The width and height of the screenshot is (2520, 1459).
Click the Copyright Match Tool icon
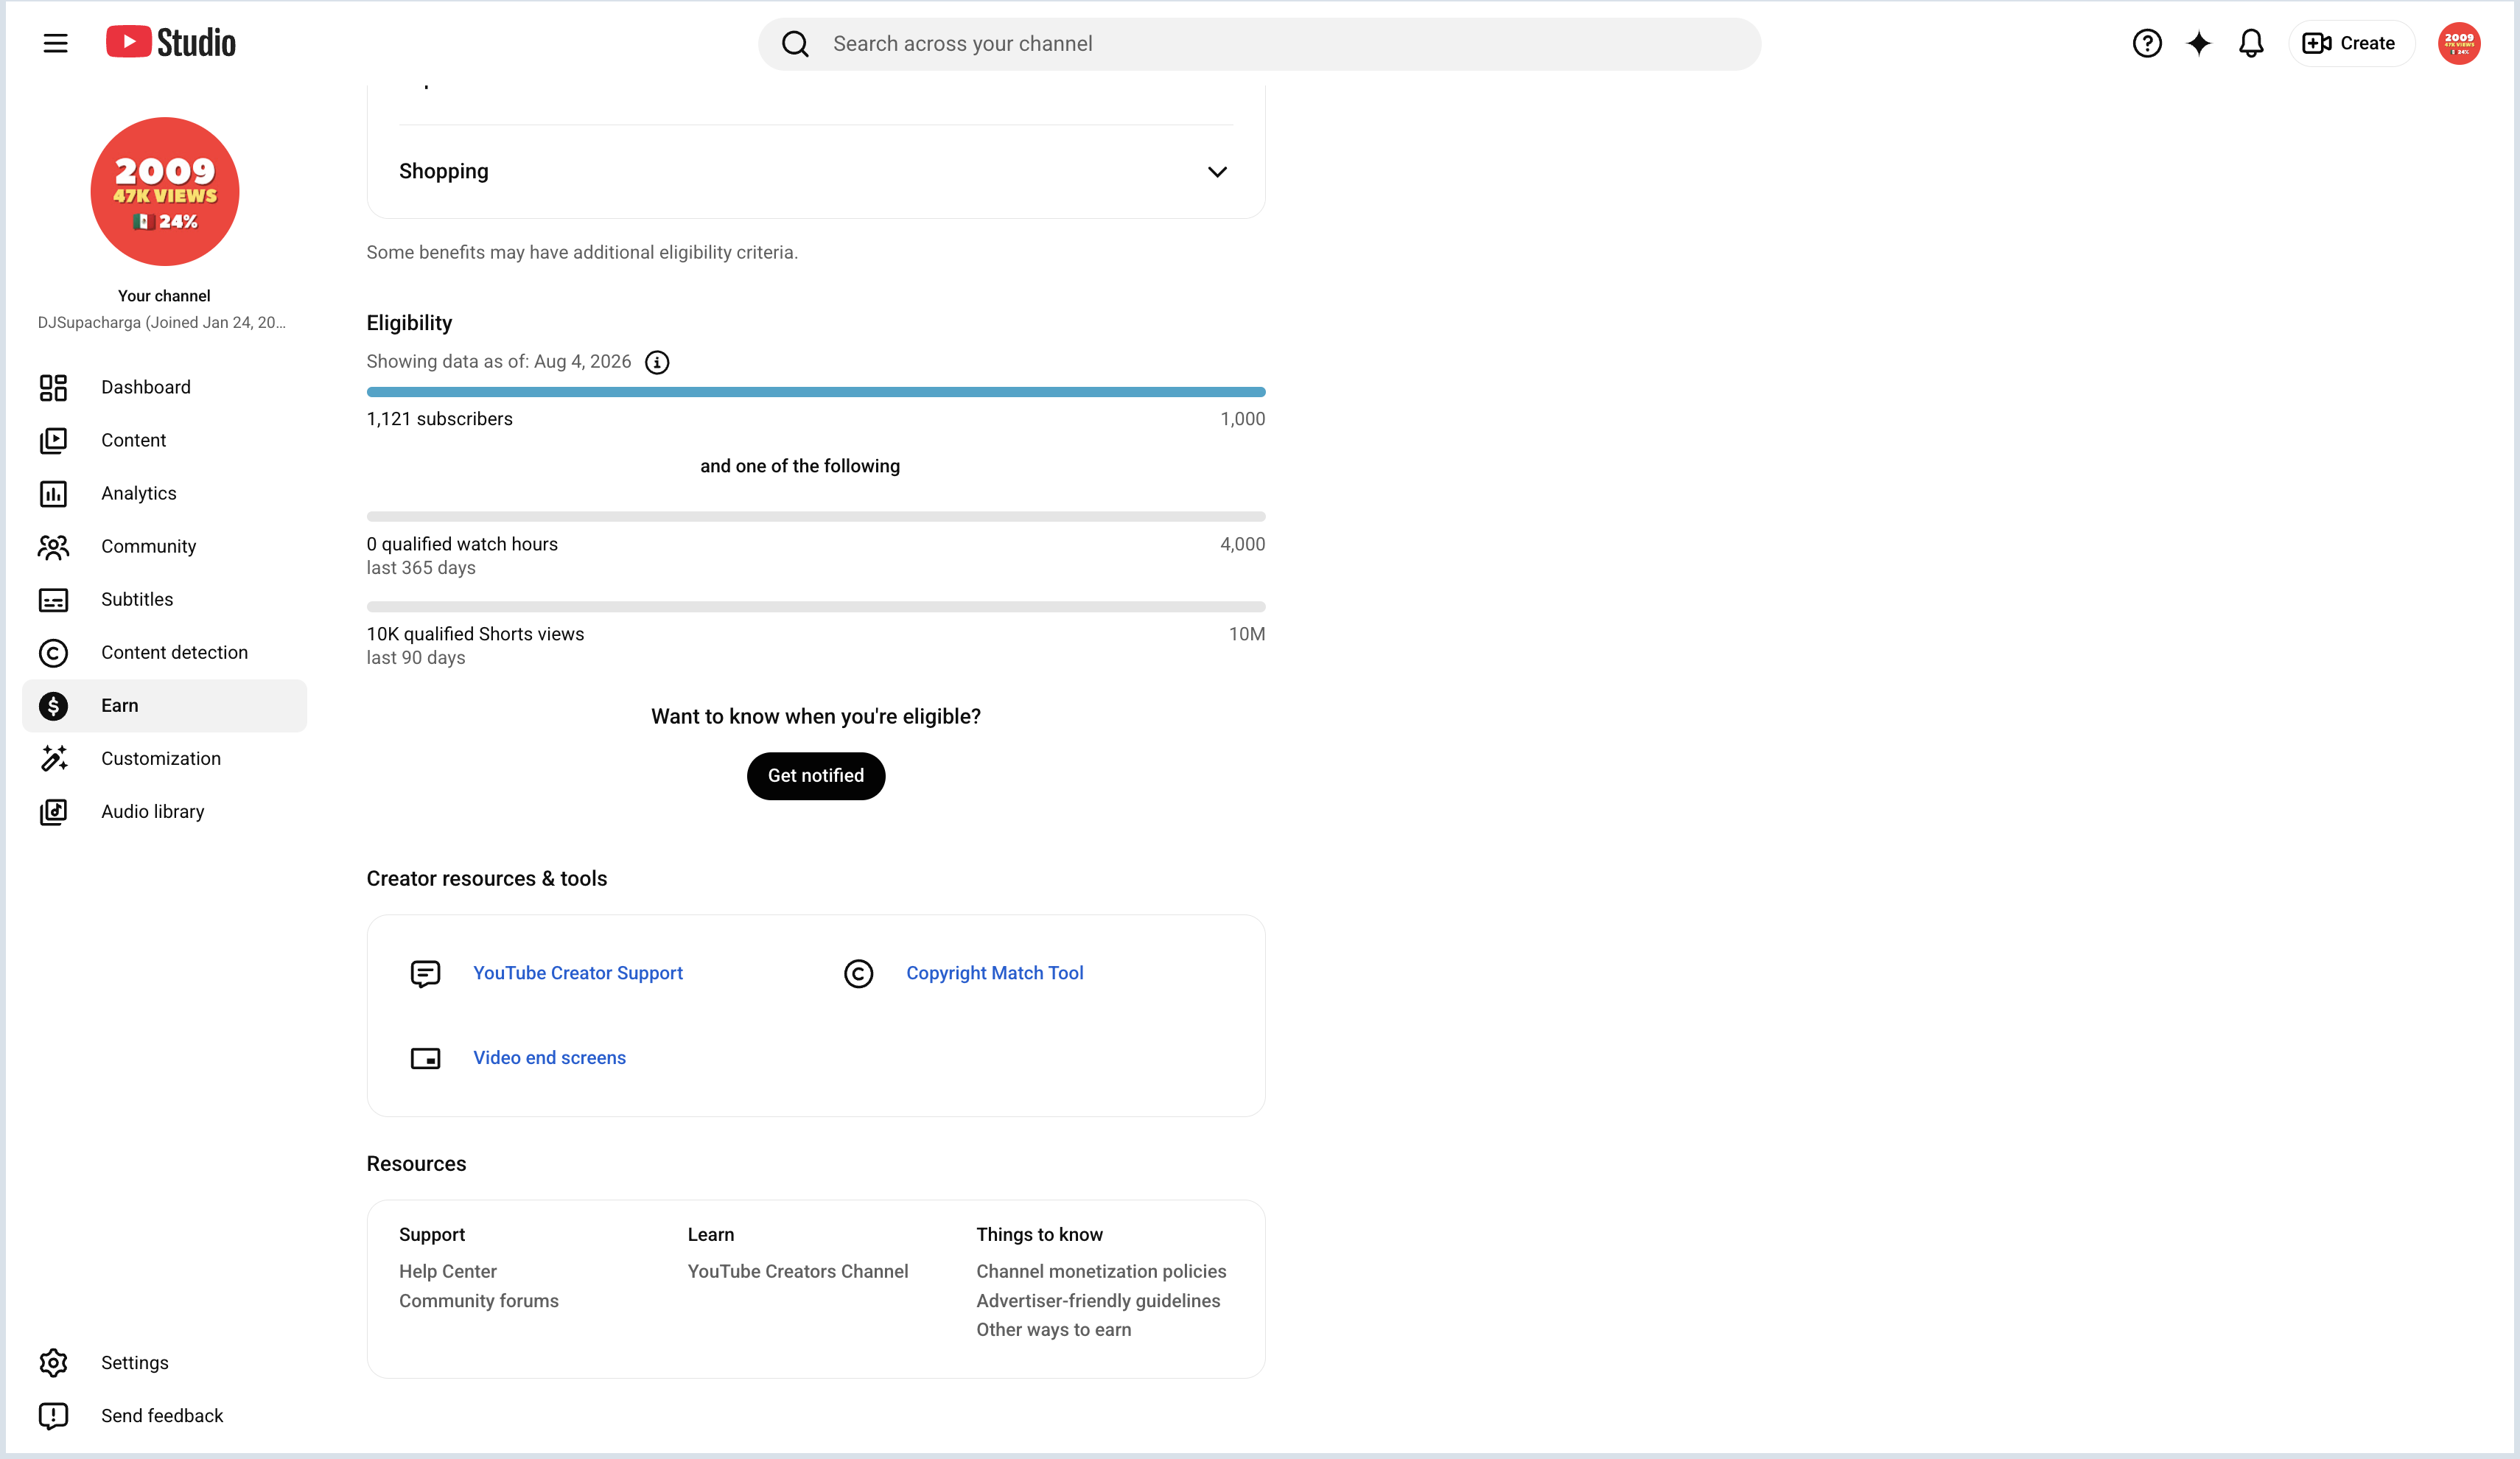[x=858, y=973]
